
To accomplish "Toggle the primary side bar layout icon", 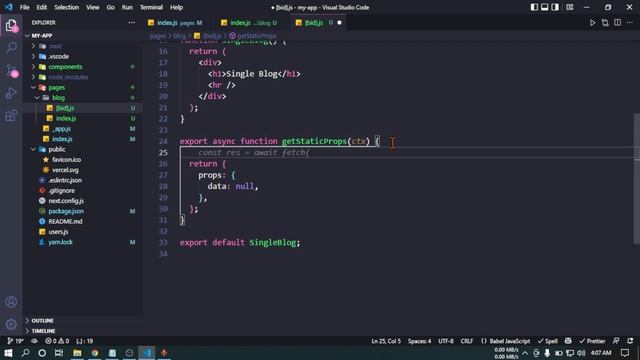I will 534,7.
